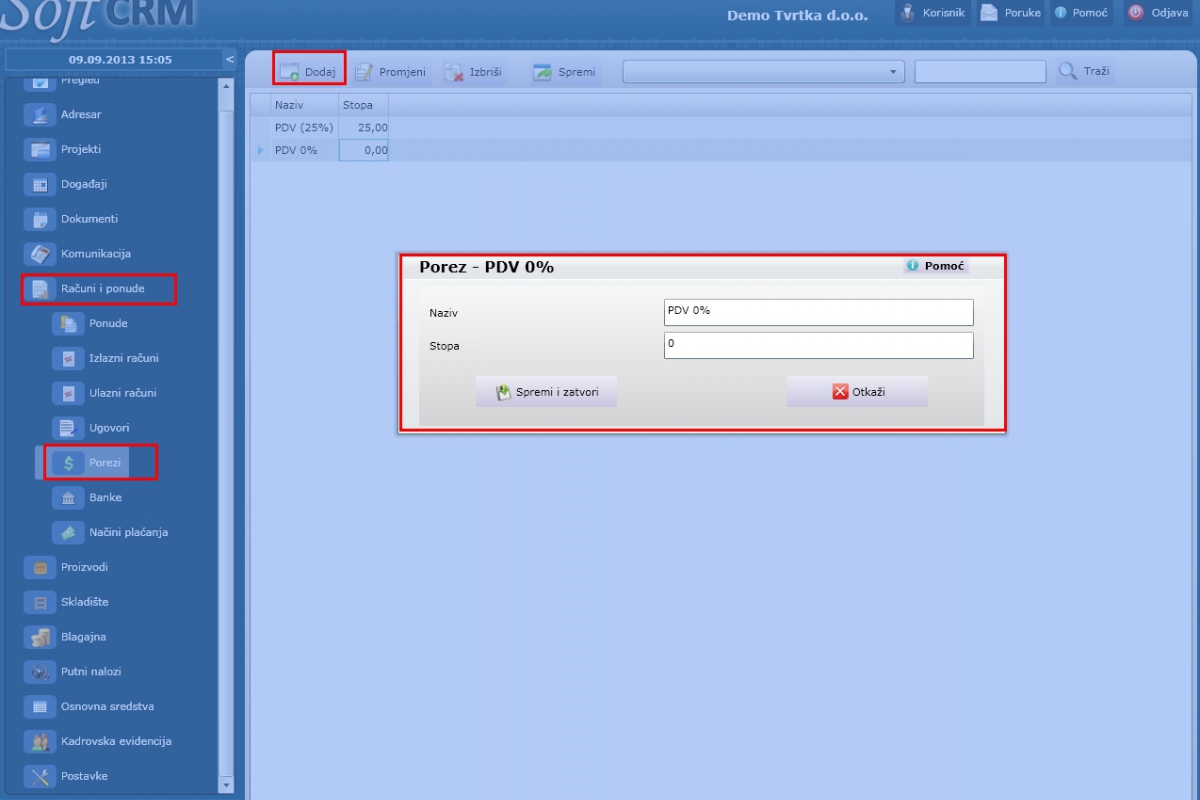Open the Proizvodi icon
1200x800 pixels.
point(40,567)
